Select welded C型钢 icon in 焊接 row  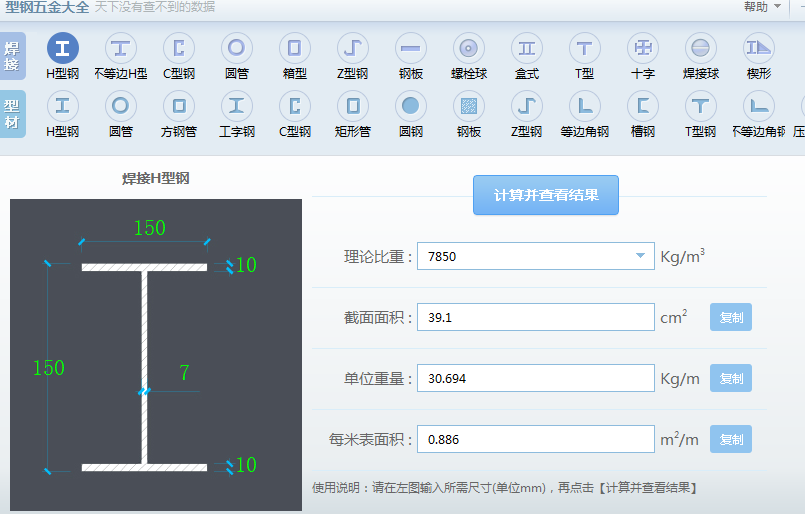point(179,48)
